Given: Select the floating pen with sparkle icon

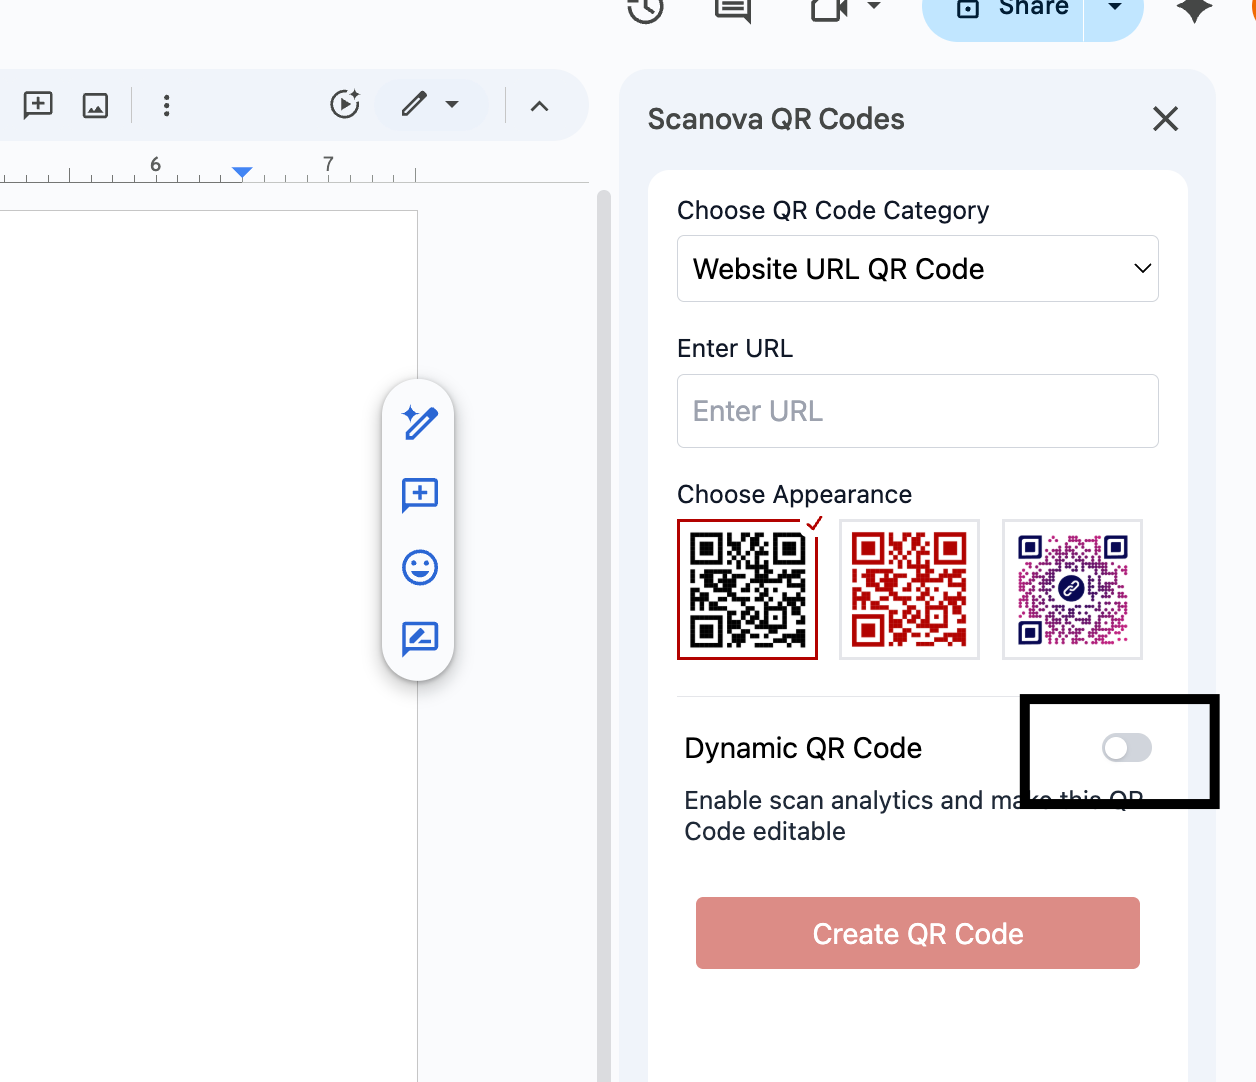Looking at the screenshot, I should click(x=419, y=423).
